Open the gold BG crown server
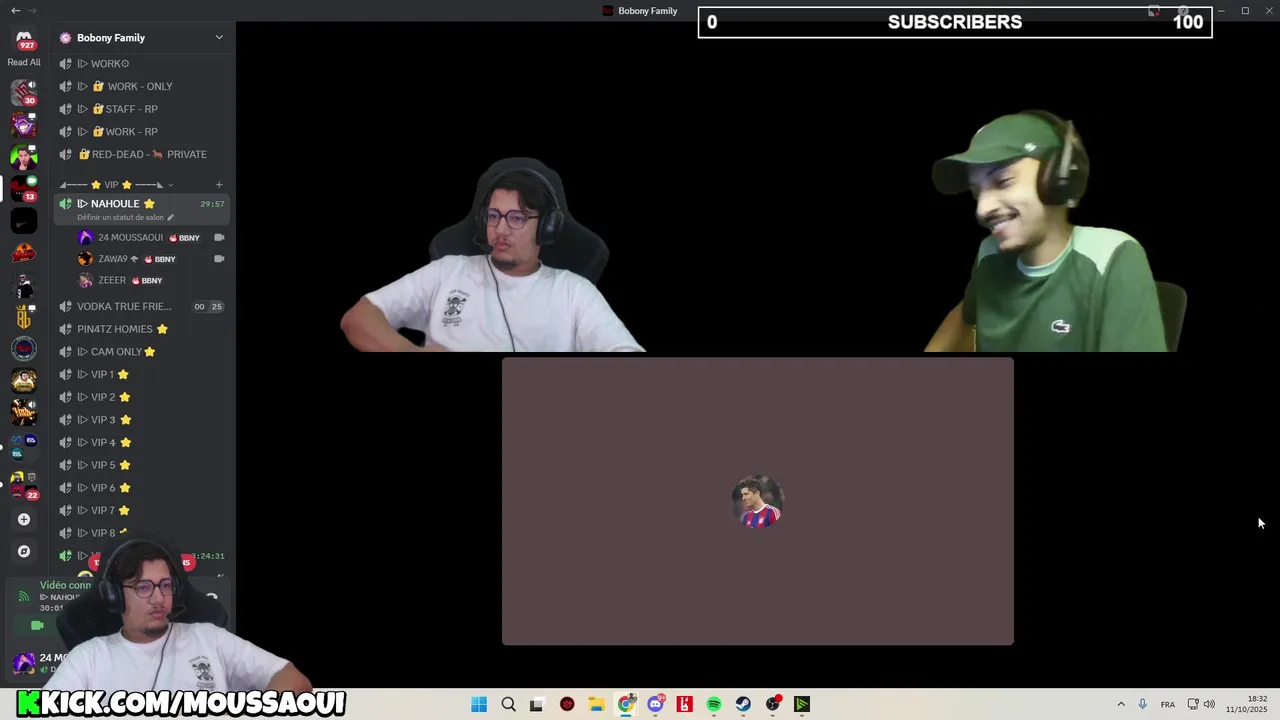 (x=24, y=316)
